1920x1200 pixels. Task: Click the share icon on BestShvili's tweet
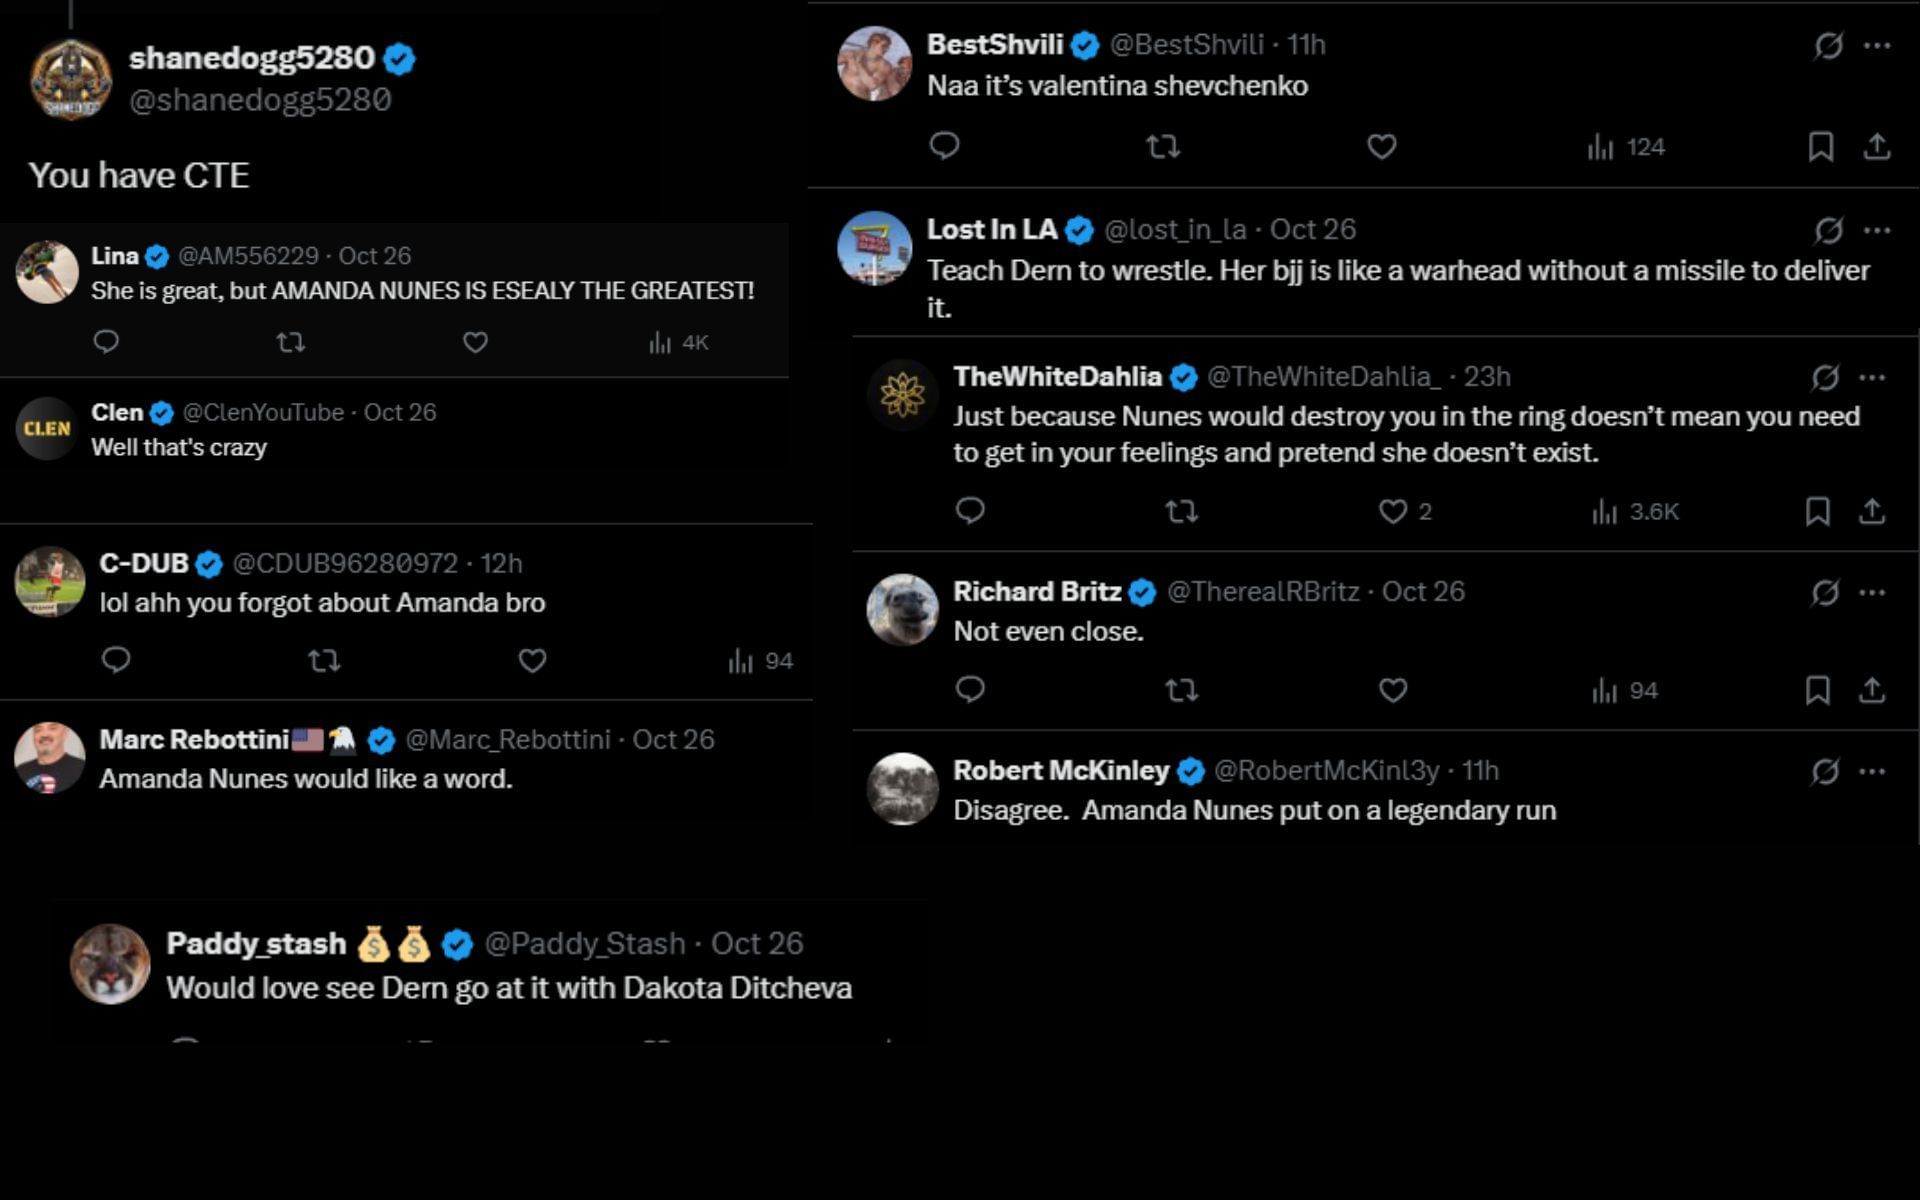click(x=1874, y=146)
